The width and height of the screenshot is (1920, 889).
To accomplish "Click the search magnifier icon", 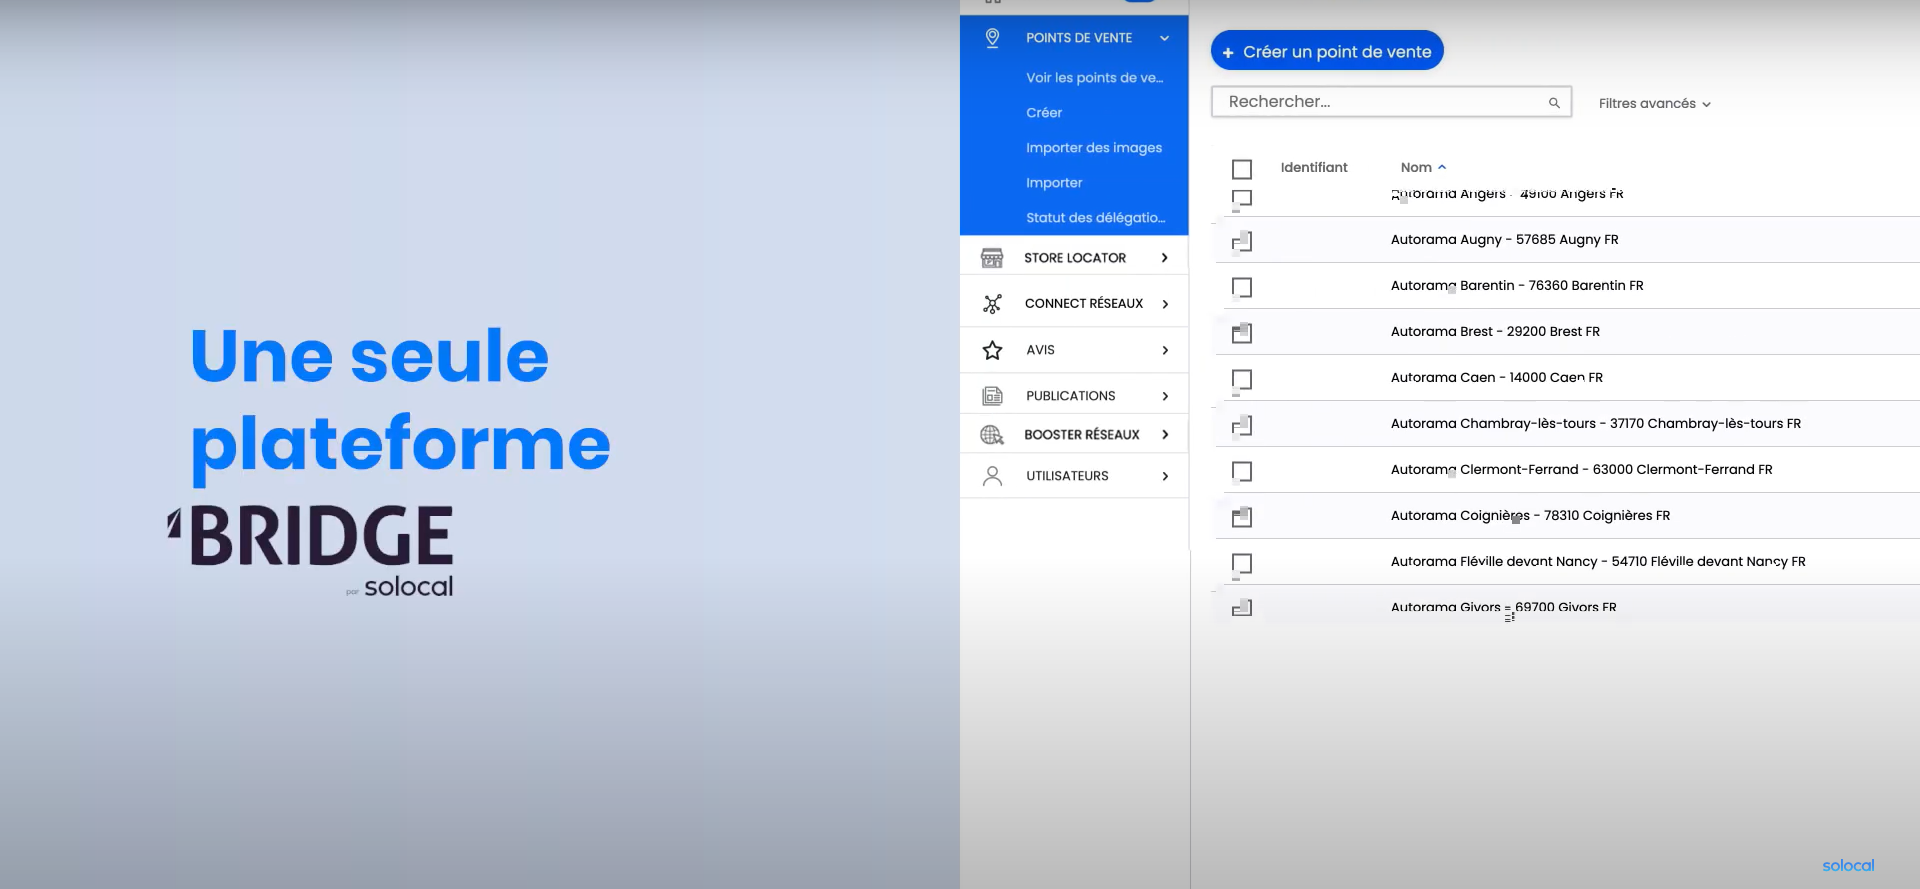I will click(x=1554, y=103).
